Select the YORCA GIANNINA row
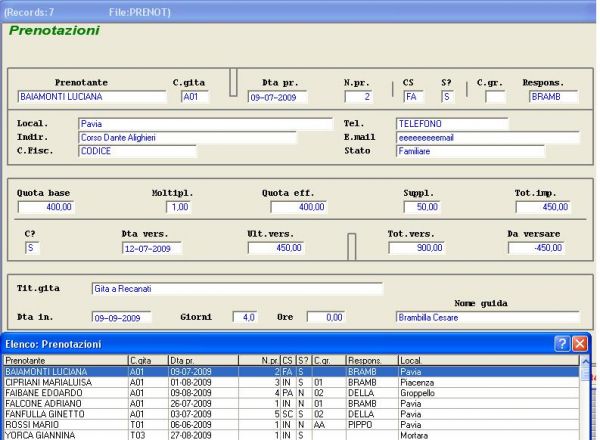 [x=291, y=435]
